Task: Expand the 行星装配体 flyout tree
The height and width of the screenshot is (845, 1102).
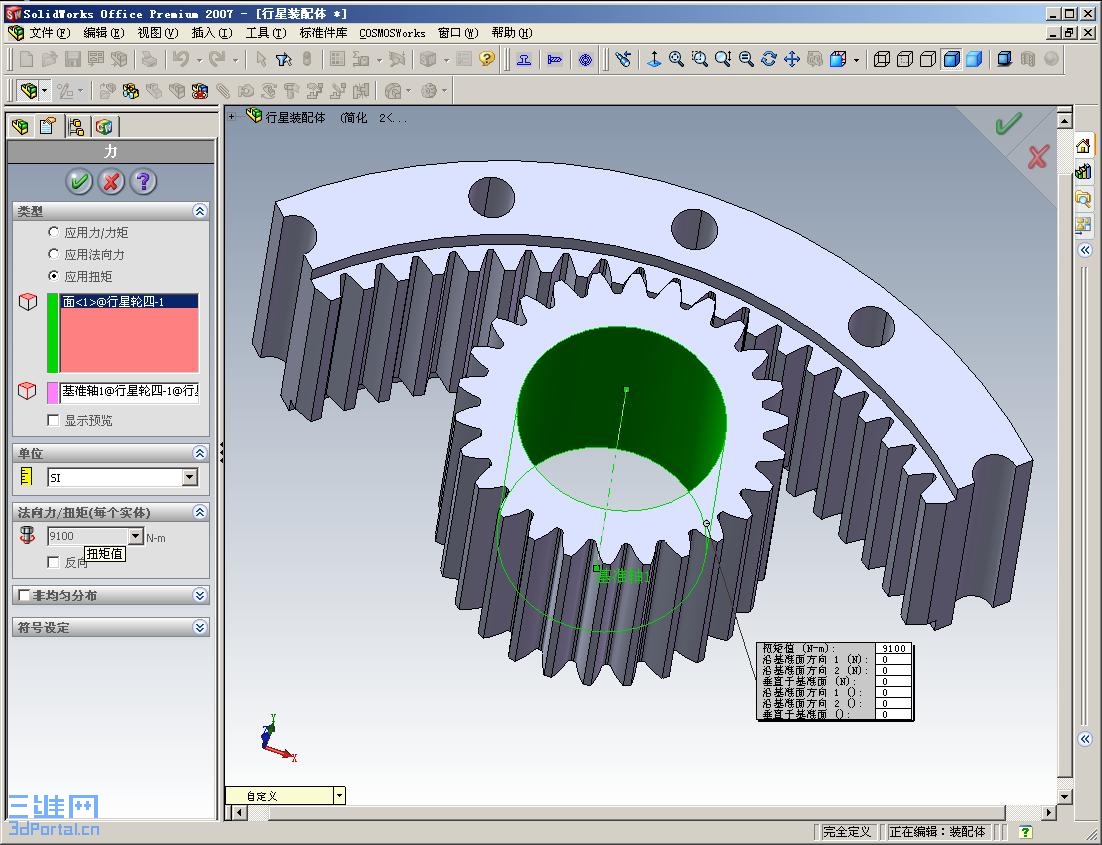Action: tap(232, 117)
